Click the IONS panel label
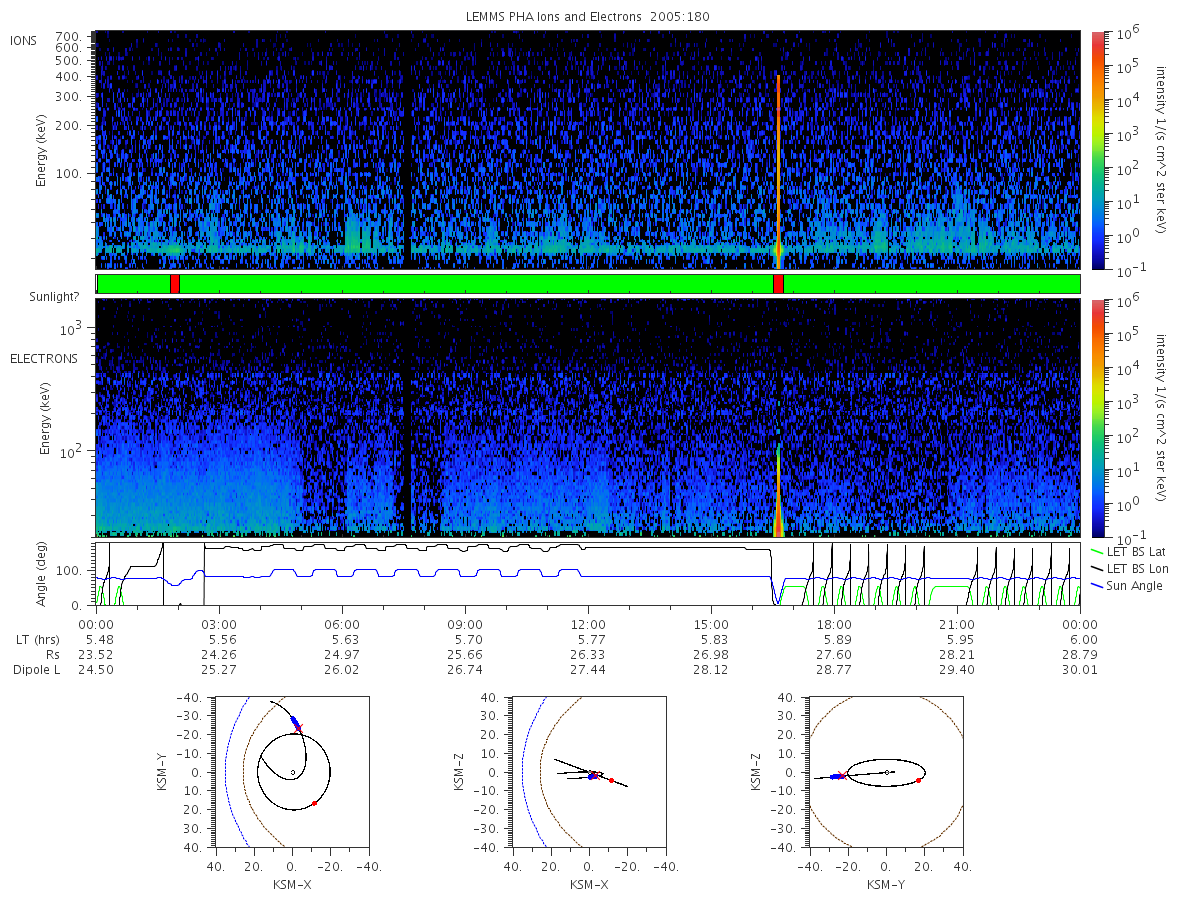Viewport: 1200px width, 900px height. coord(24,40)
